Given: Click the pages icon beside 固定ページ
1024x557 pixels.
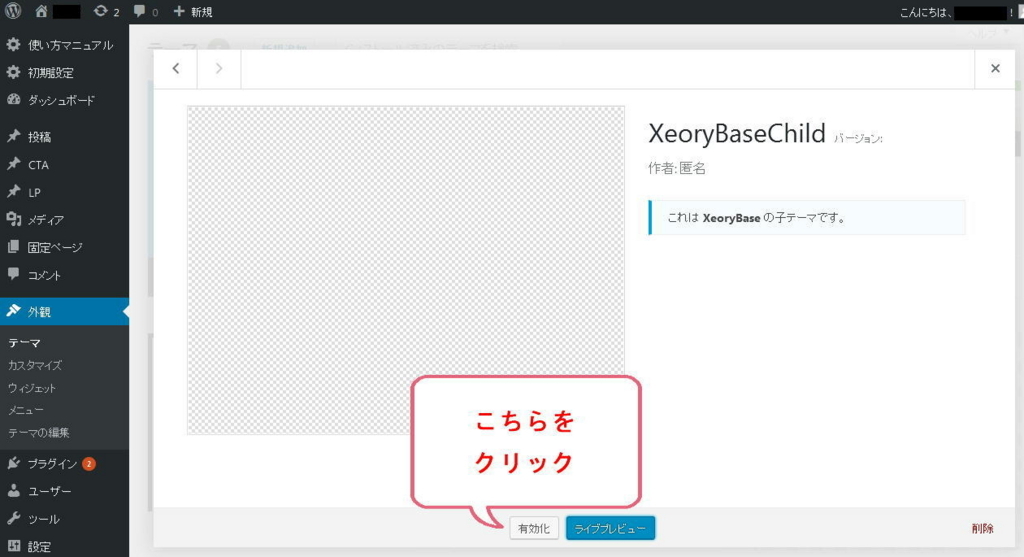Looking at the screenshot, I should click(13, 247).
